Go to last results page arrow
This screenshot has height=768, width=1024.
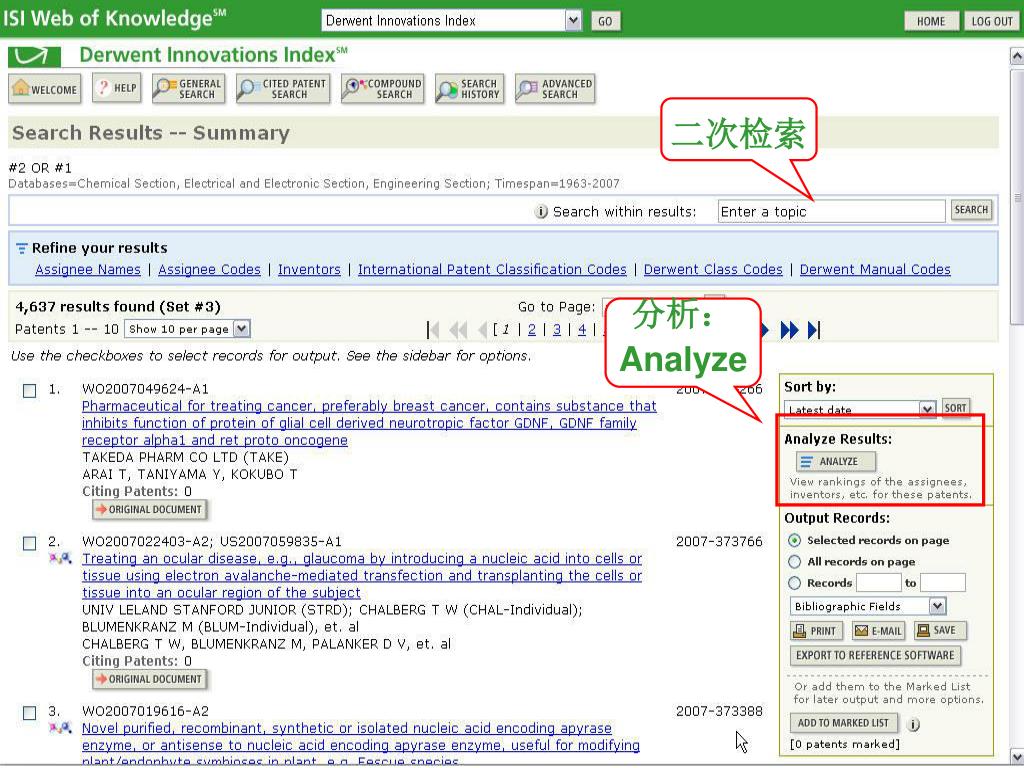(x=814, y=330)
